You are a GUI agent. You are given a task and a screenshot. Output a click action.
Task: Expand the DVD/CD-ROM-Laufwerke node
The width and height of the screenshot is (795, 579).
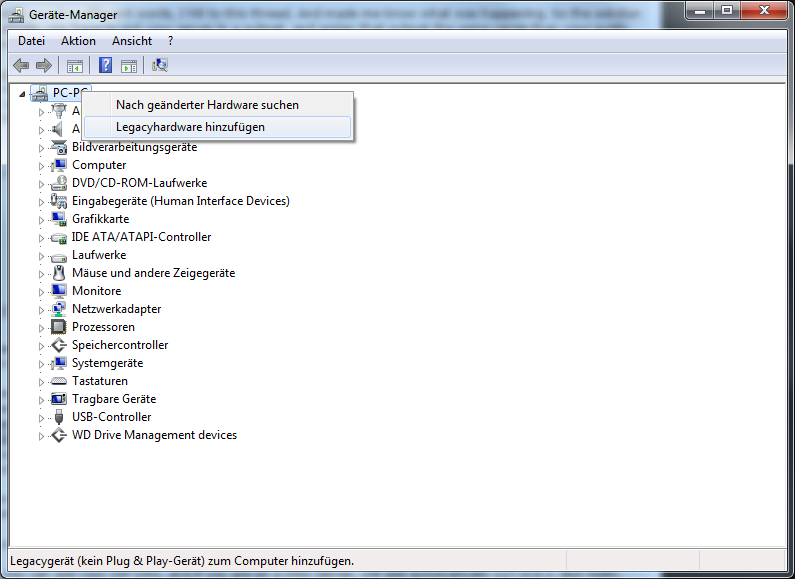click(42, 184)
